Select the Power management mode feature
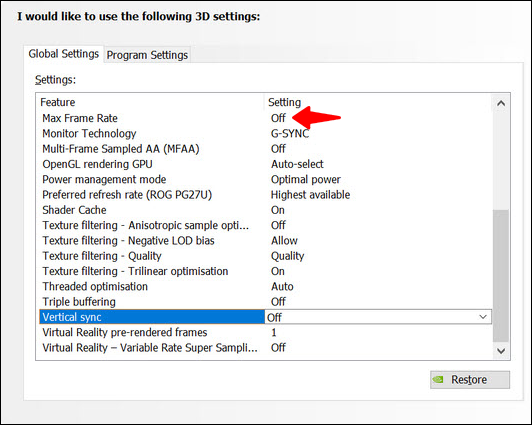This screenshot has width=532, height=425. [x=104, y=179]
